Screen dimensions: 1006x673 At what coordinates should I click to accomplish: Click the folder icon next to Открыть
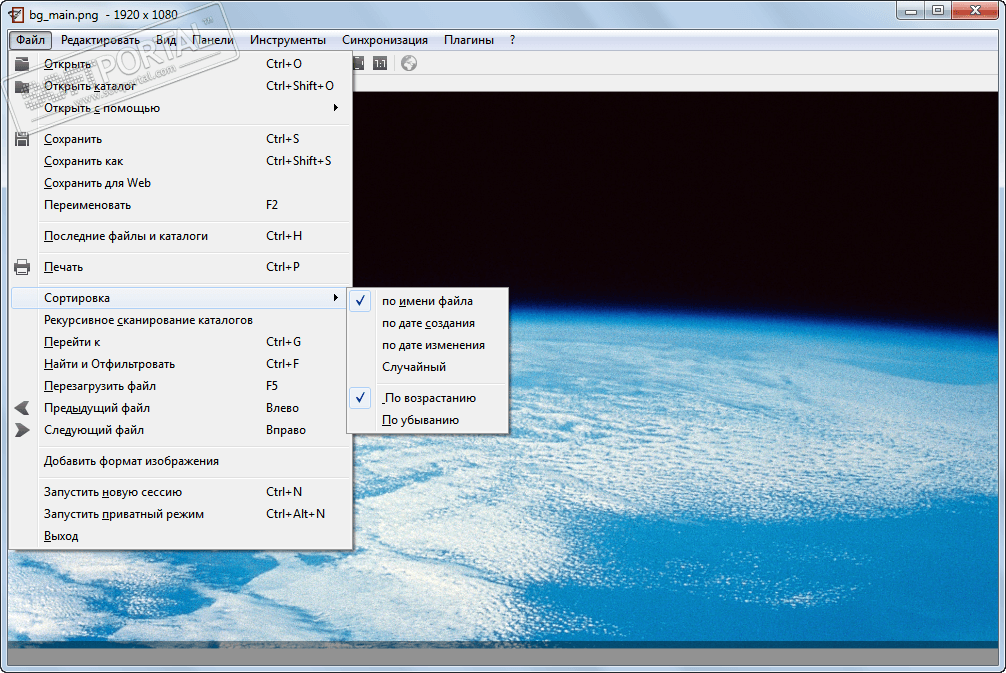point(22,64)
